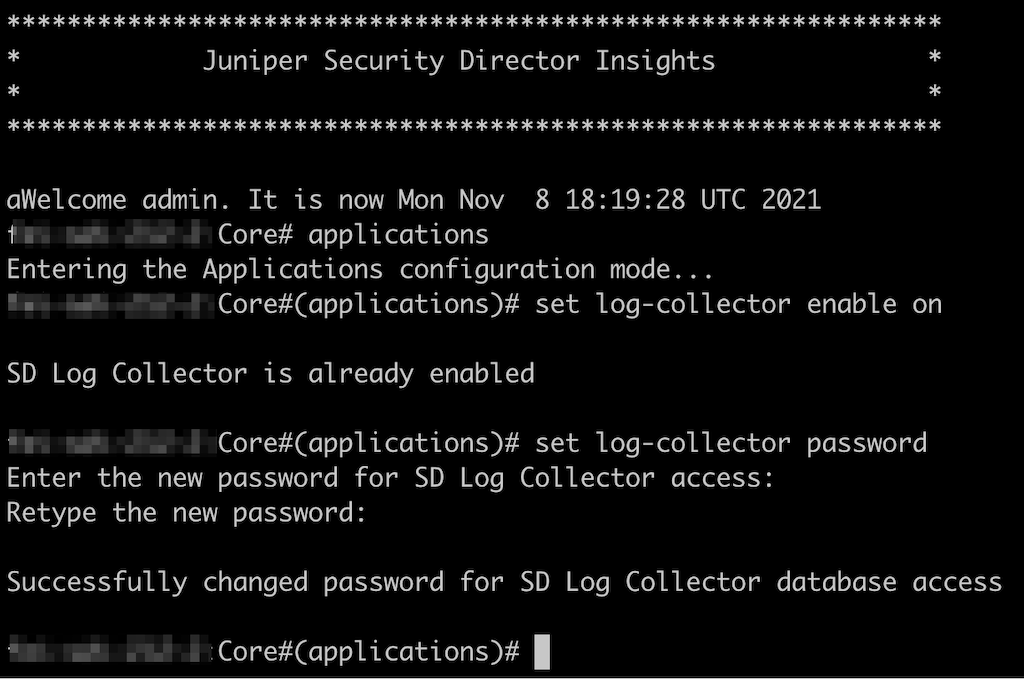This screenshot has height=680, width=1024.
Task: Click the "Juniper Security Director Insights" banner title
Action: (459, 61)
